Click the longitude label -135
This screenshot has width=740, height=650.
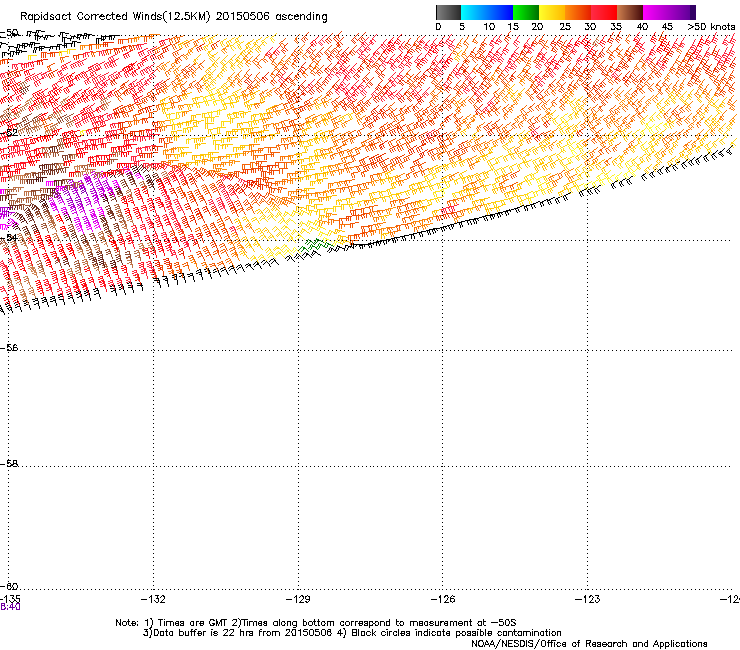coord(10,599)
